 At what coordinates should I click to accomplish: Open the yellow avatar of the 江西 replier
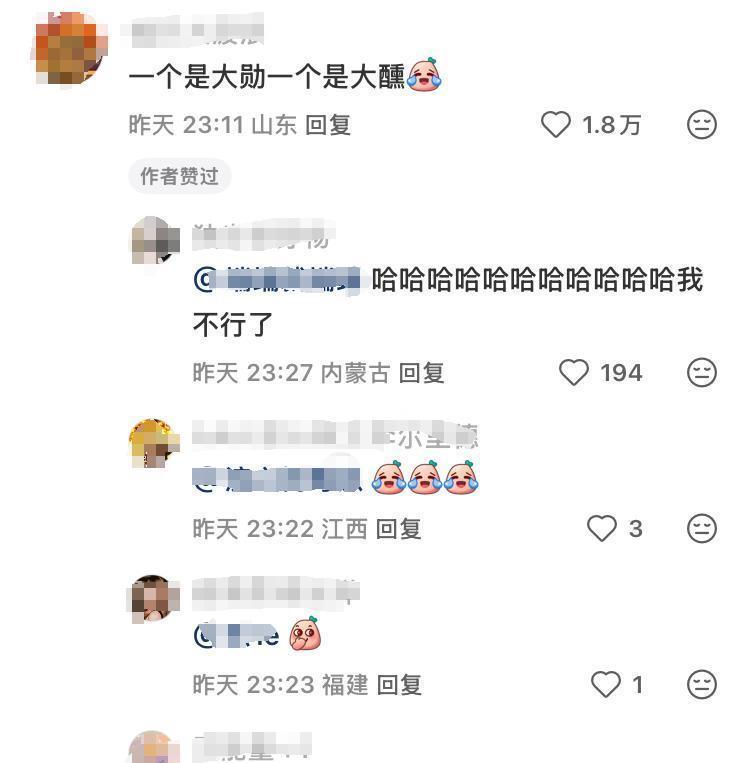point(154,443)
